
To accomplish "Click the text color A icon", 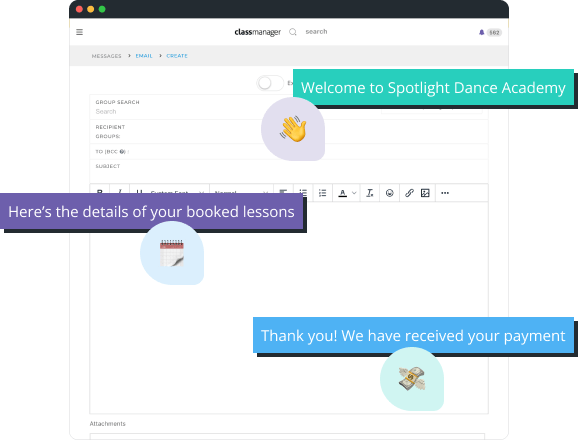I will click(342, 193).
